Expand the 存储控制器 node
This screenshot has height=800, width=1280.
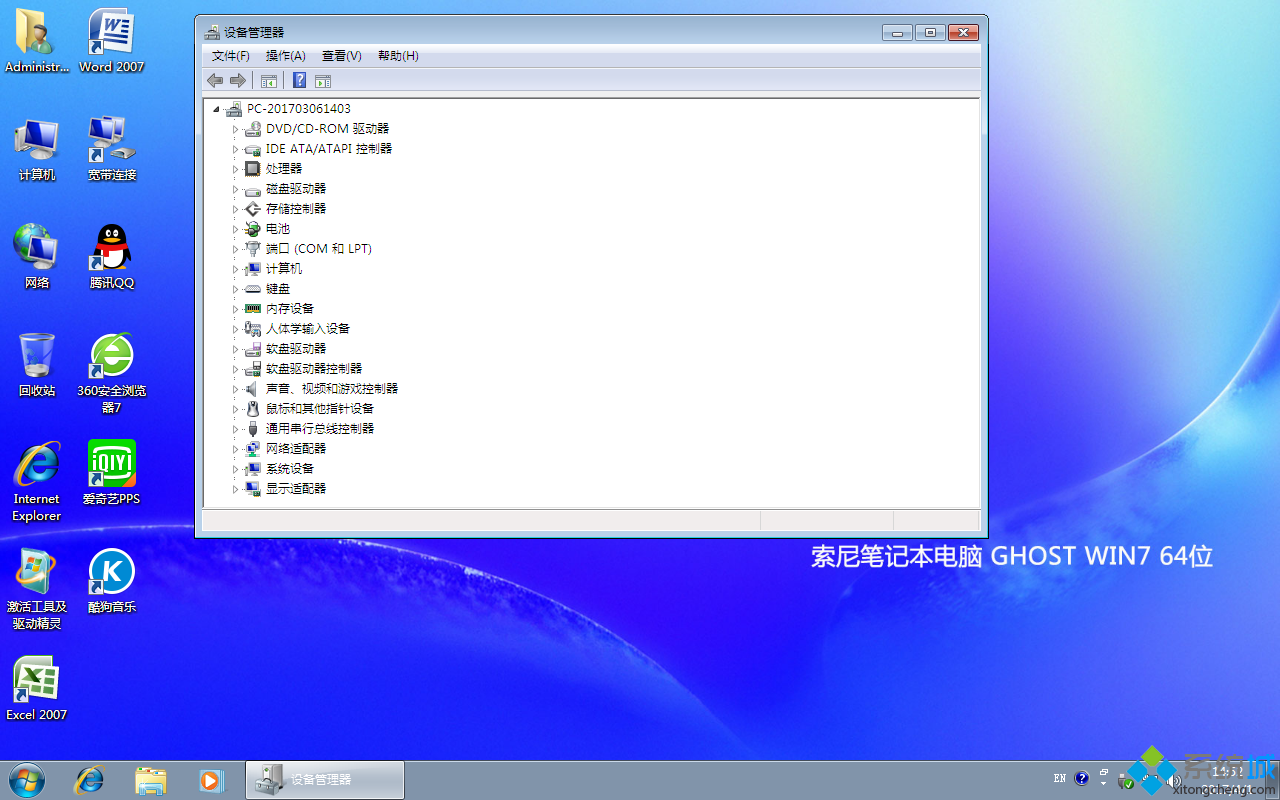236,209
